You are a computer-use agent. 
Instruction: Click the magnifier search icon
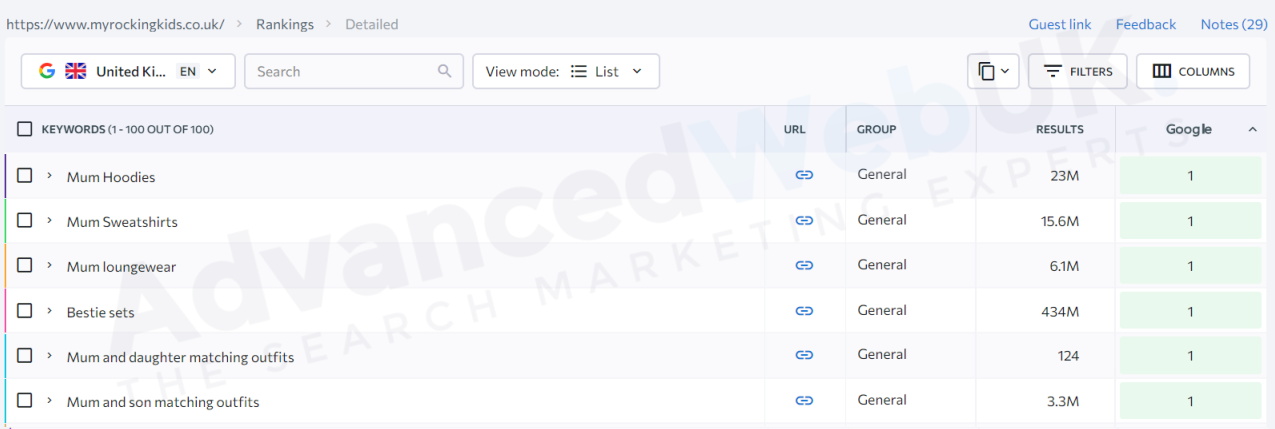coord(445,71)
